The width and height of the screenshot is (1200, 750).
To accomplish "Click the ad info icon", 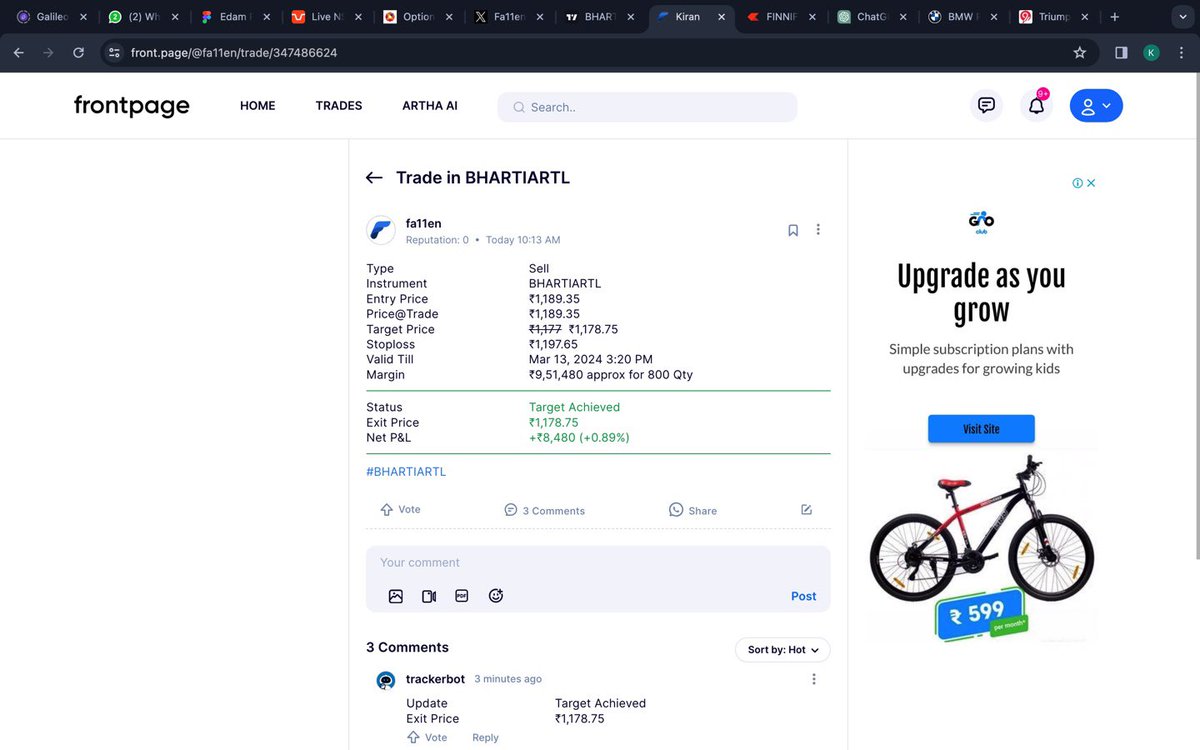I will point(1077,183).
